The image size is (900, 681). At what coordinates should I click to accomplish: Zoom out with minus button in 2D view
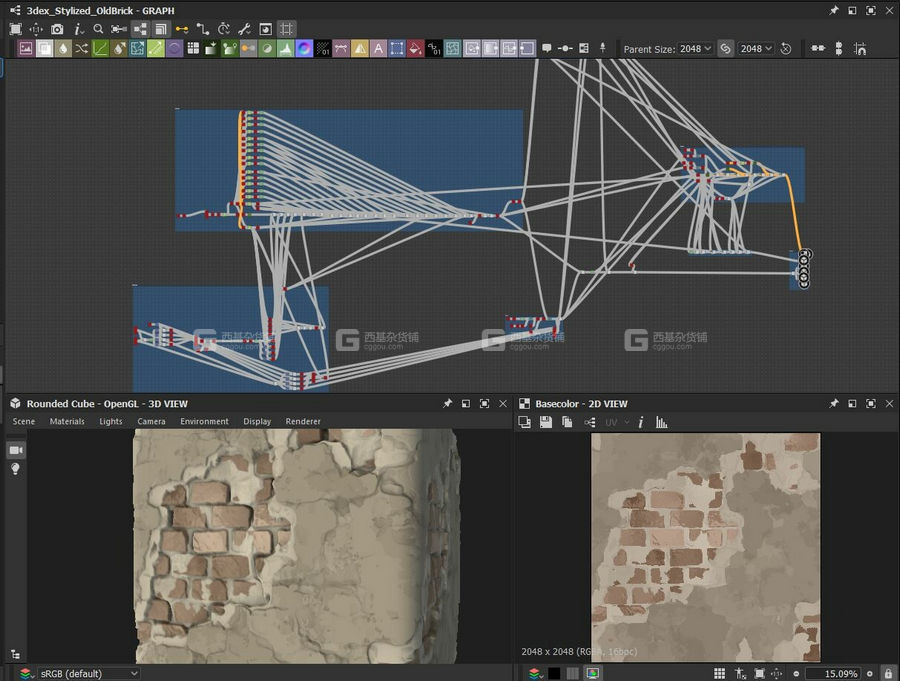click(x=796, y=674)
